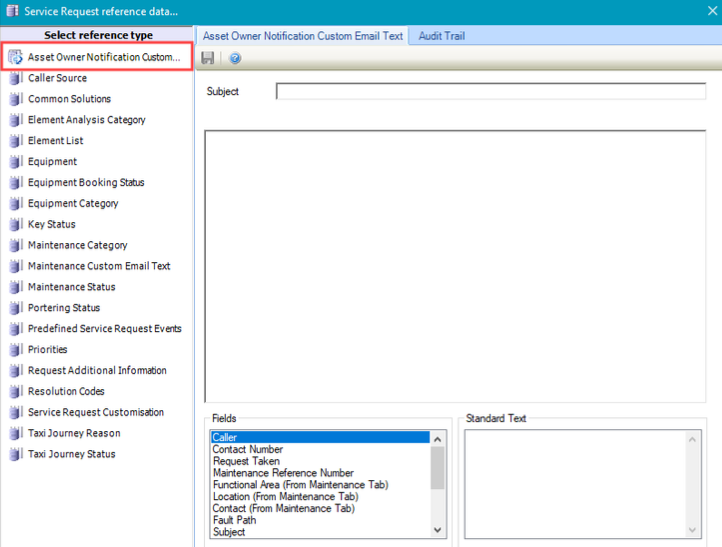Choose Resolution Codes in reference list
The image size is (722, 547).
66,392
